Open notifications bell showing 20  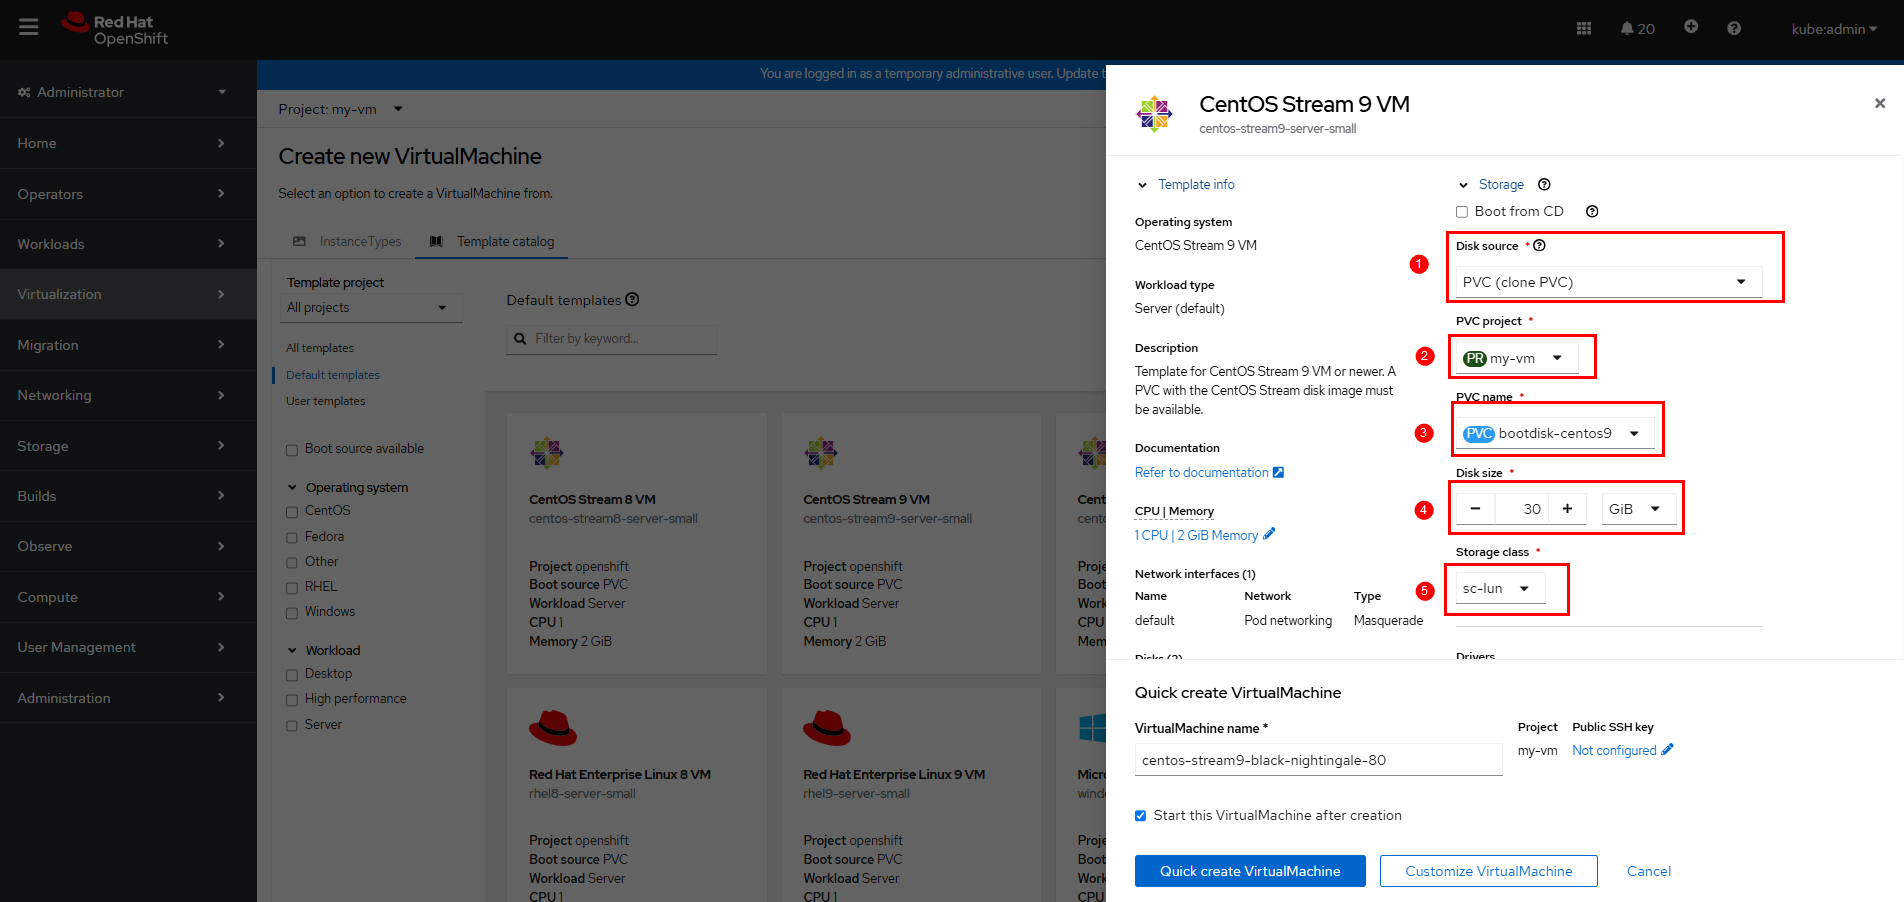[1637, 29]
